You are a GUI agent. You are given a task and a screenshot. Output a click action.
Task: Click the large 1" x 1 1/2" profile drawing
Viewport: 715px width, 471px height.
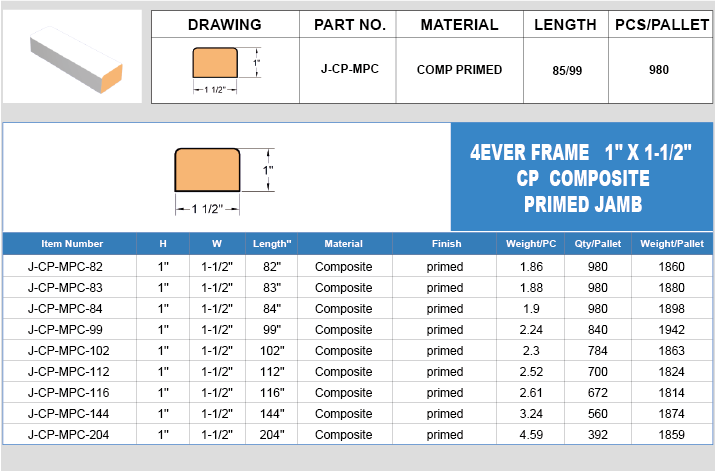(x=225, y=181)
